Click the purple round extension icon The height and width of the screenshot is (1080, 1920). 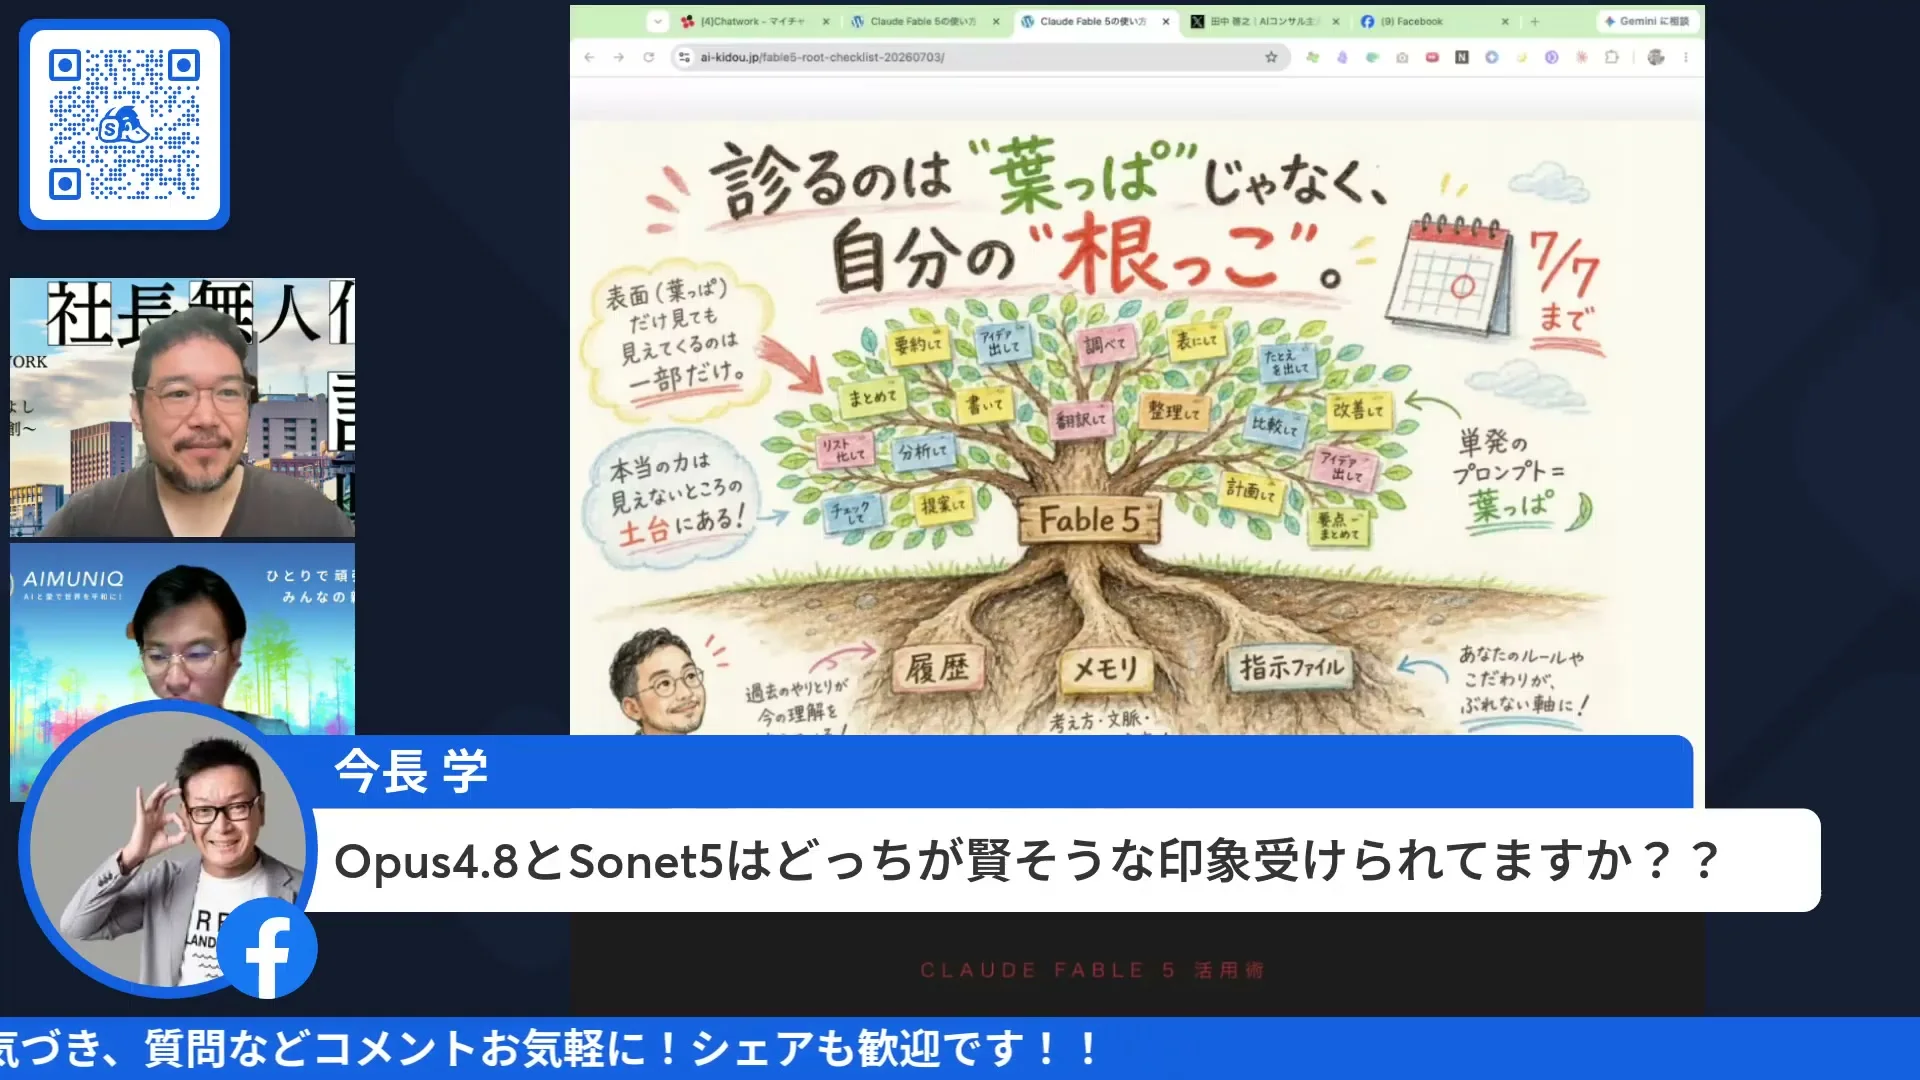point(1552,57)
